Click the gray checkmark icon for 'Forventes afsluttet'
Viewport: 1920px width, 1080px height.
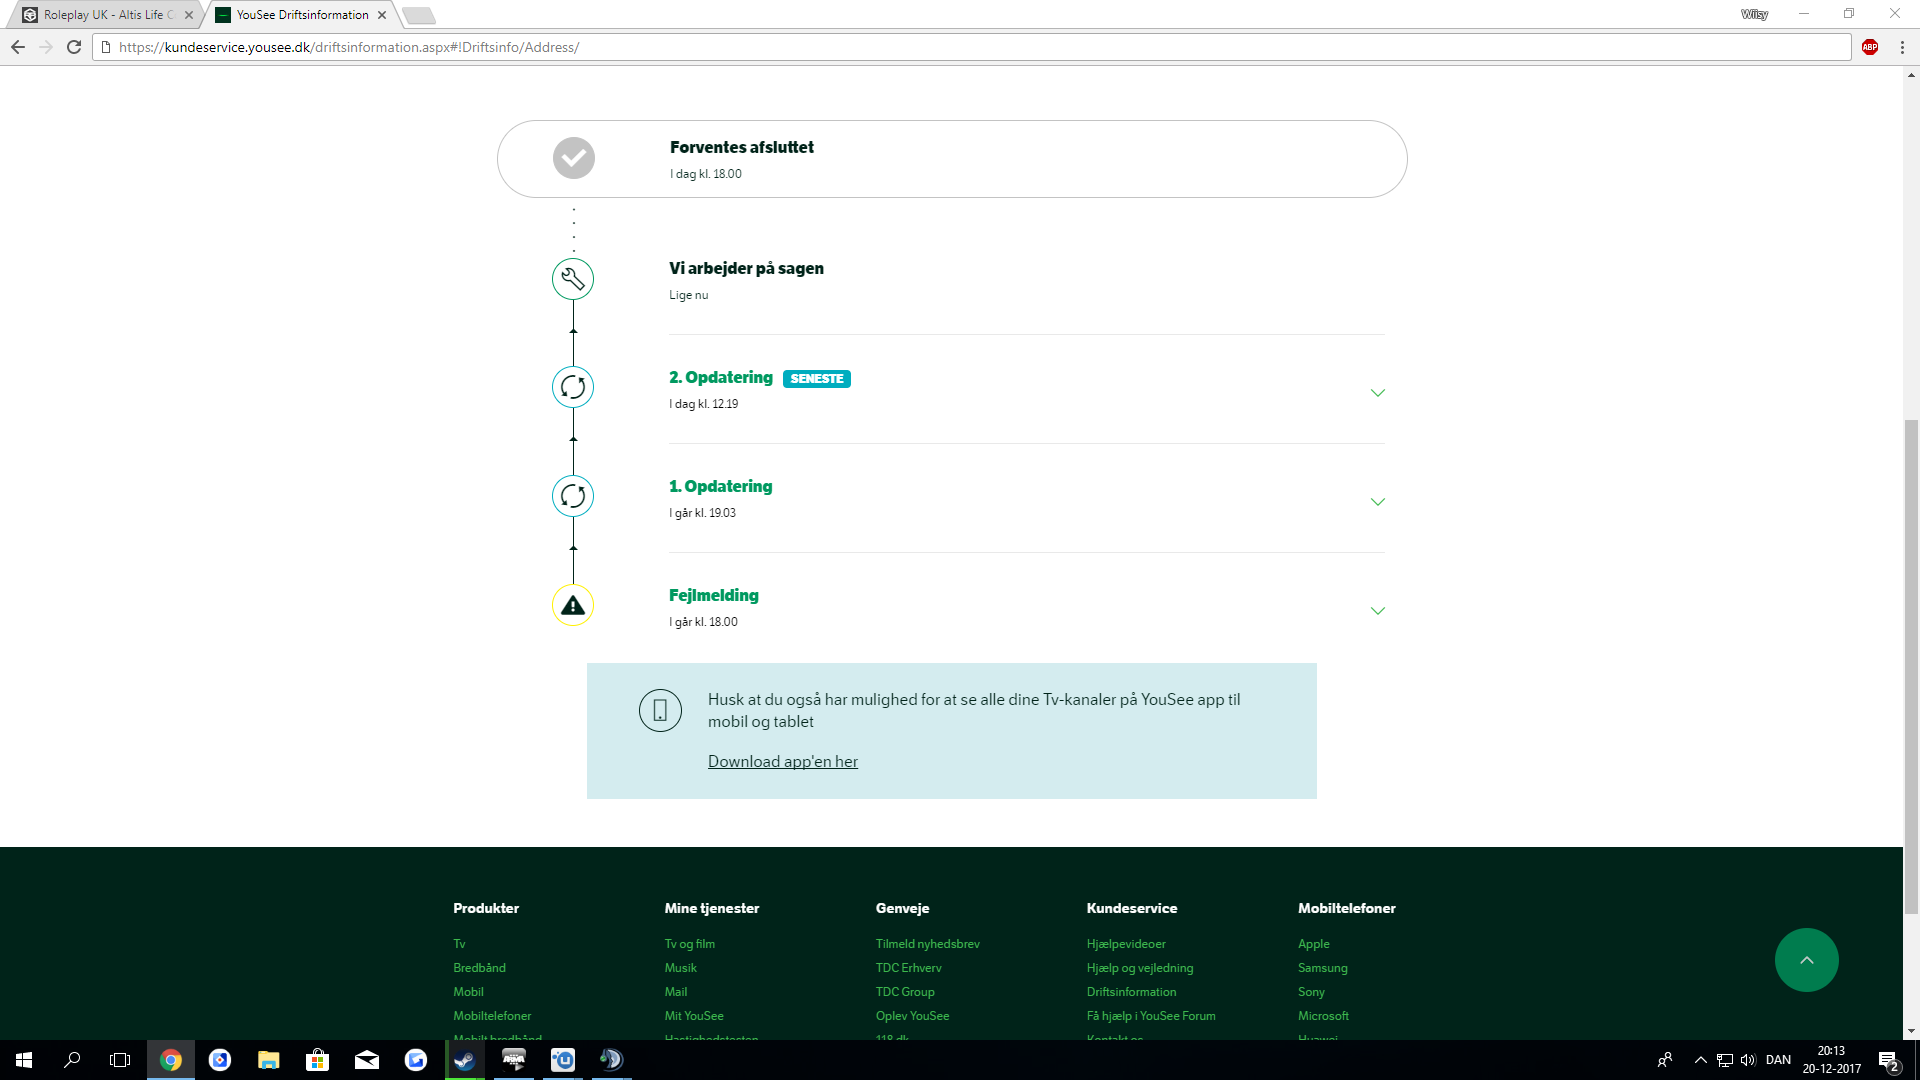click(574, 158)
